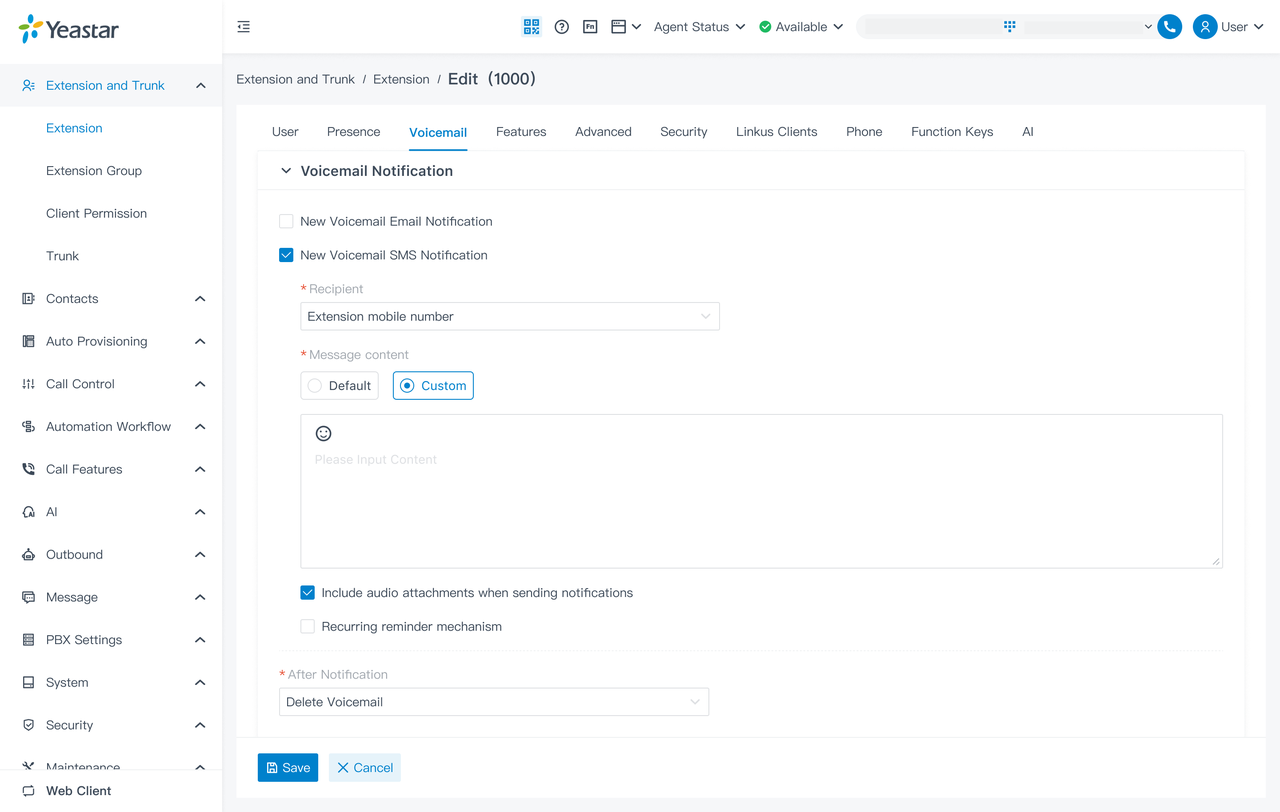The height and width of the screenshot is (812, 1280).
Task: Switch to the Presence tab
Action: [353, 132]
